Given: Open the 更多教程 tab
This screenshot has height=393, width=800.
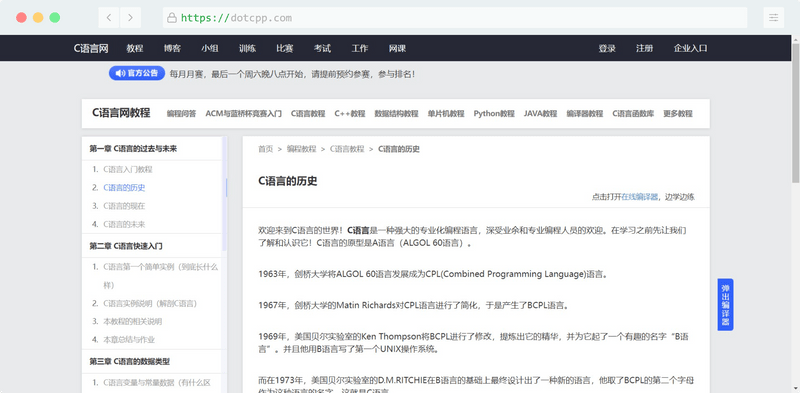Looking at the screenshot, I should coord(678,114).
